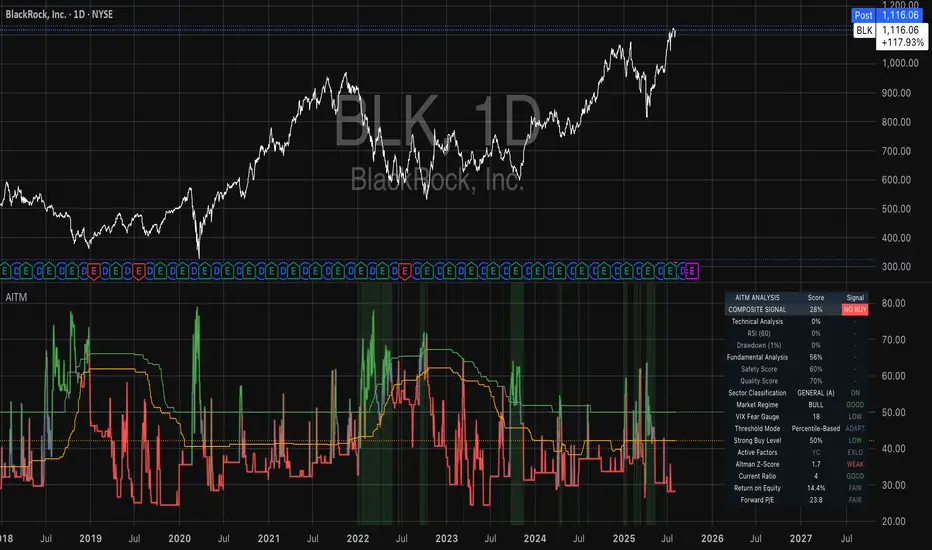Click the GENERAL (A) sector value
Viewport: 932px width, 550px height.
pyautogui.click(x=816, y=393)
